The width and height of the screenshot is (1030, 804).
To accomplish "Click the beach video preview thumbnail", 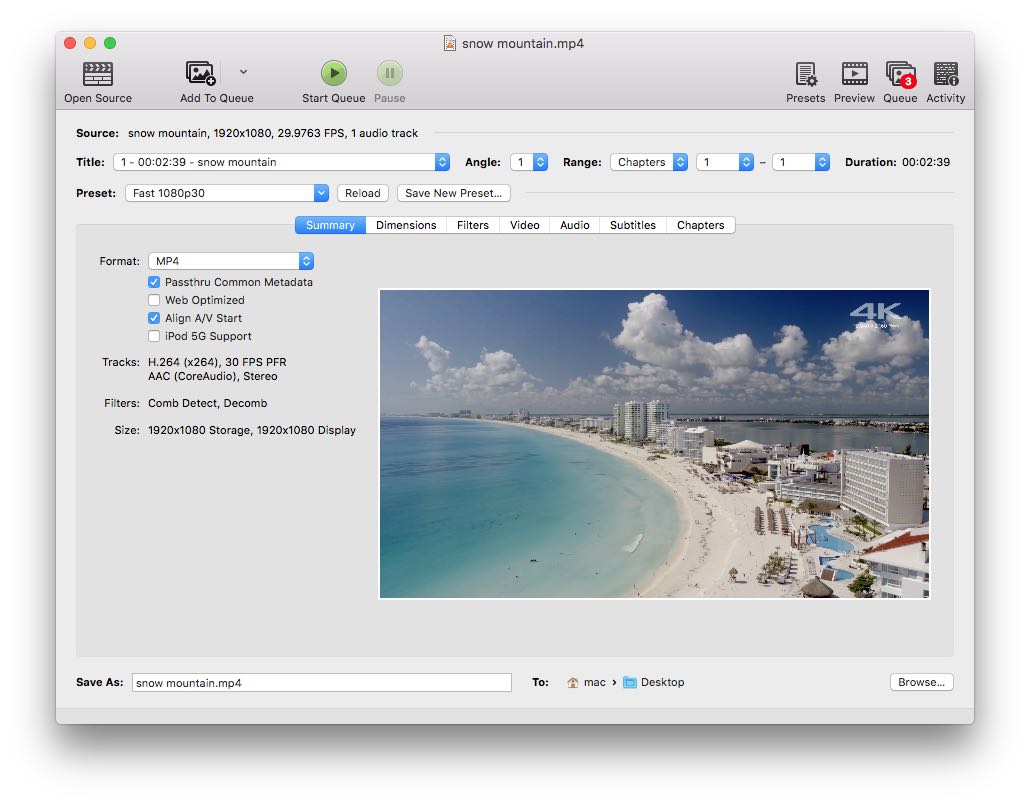I will coord(654,444).
